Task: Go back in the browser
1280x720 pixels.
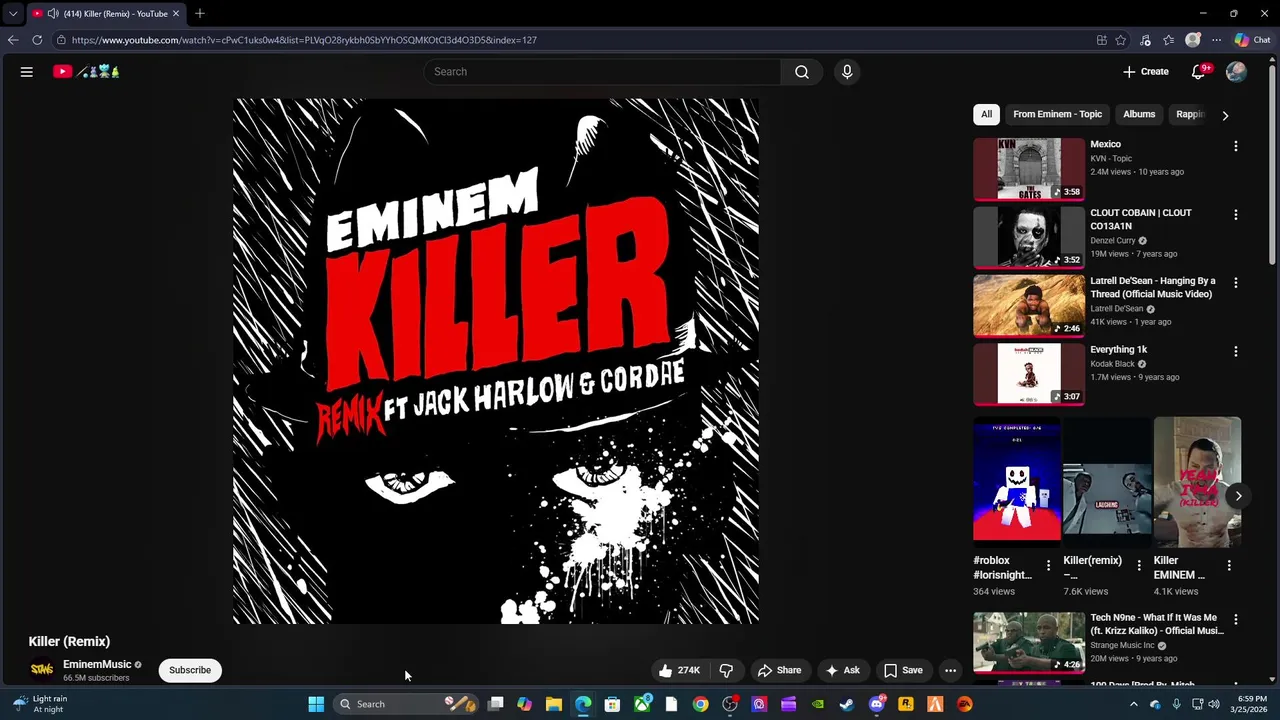Action: tap(13, 40)
